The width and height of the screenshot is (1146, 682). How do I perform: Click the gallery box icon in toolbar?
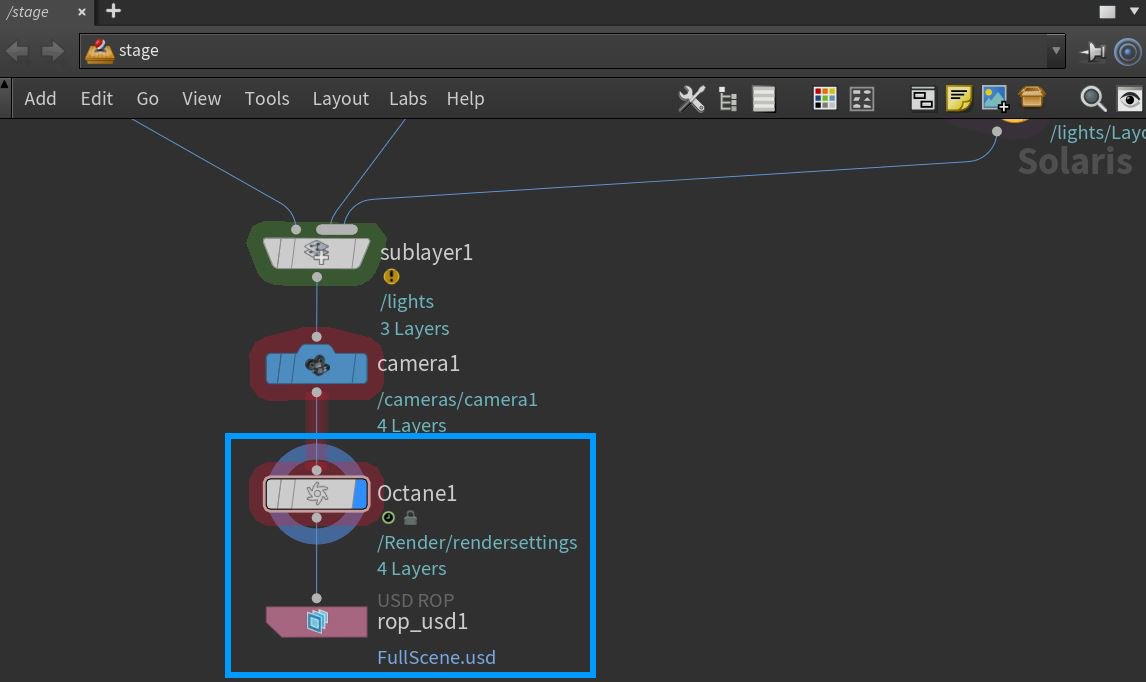(x=1031, y=98)
